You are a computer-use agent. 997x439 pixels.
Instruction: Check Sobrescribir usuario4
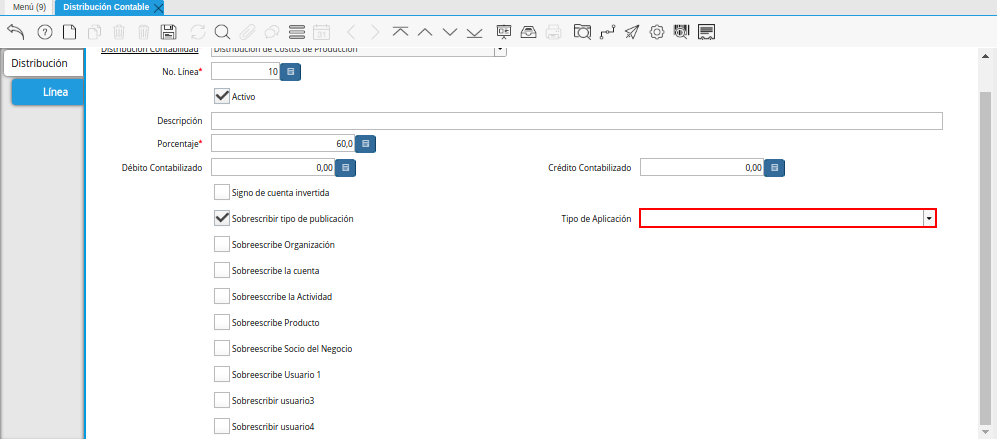[x=222, y=426]
